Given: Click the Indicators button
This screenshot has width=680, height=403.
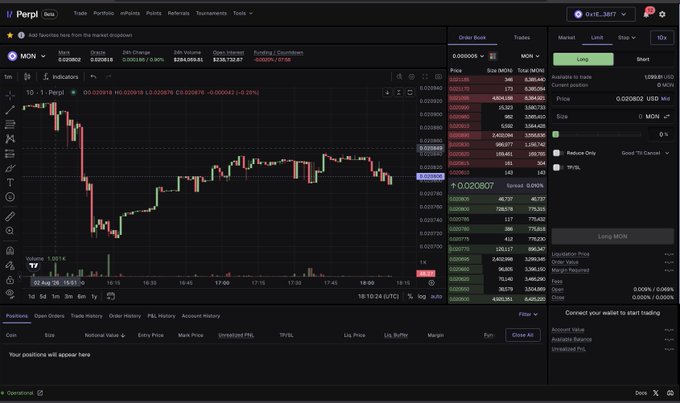Looking at the screenshot, I should click(x=61, y=77).
